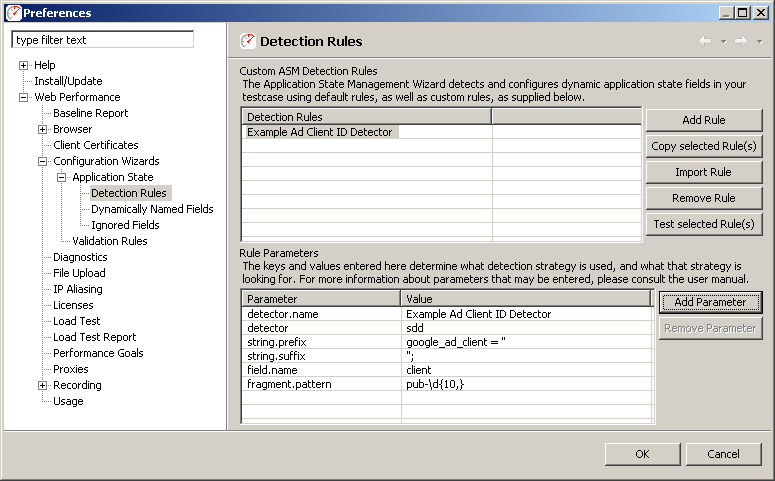Click Test selected Rule(s) button
This screenshot has height=481, width=775.
[703, 224]
